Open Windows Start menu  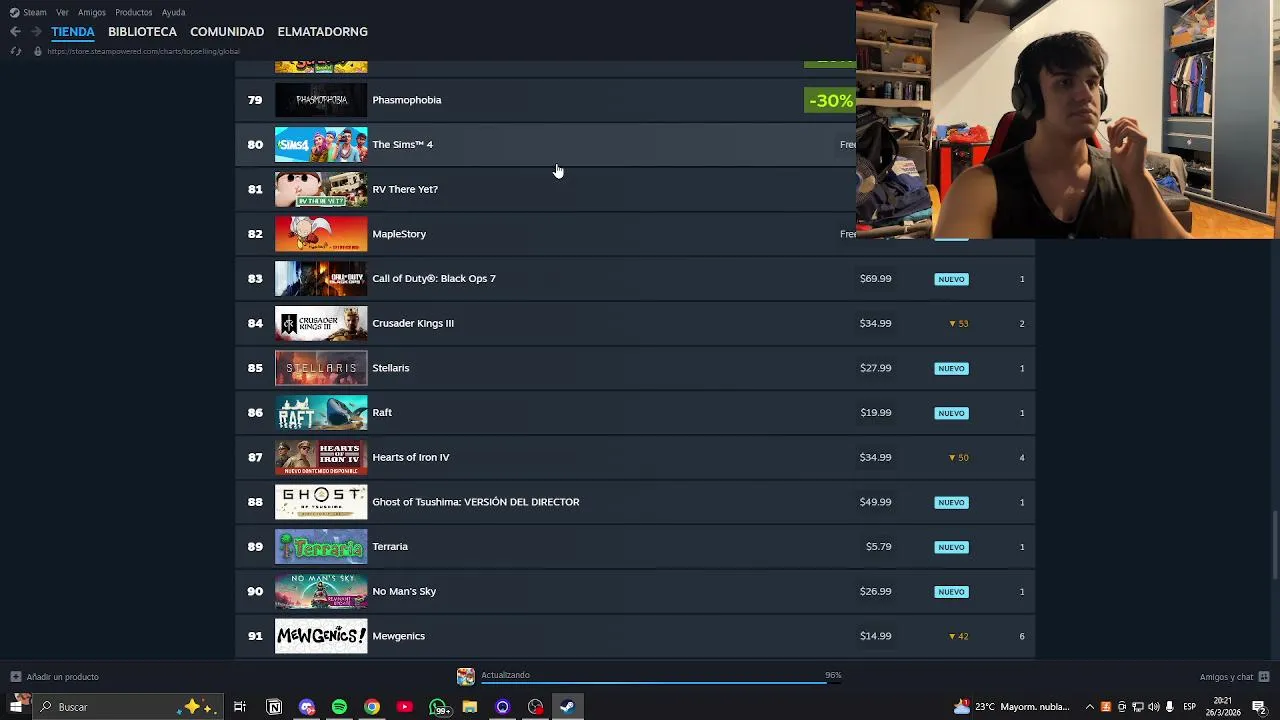coord(17,706)
